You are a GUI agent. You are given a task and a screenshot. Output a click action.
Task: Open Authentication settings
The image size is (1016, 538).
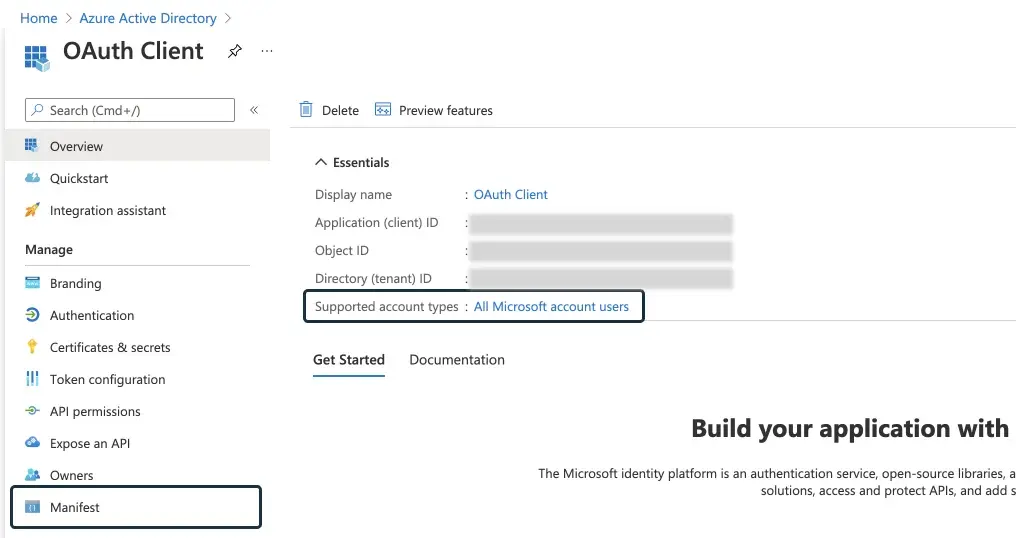click(92, 316)
